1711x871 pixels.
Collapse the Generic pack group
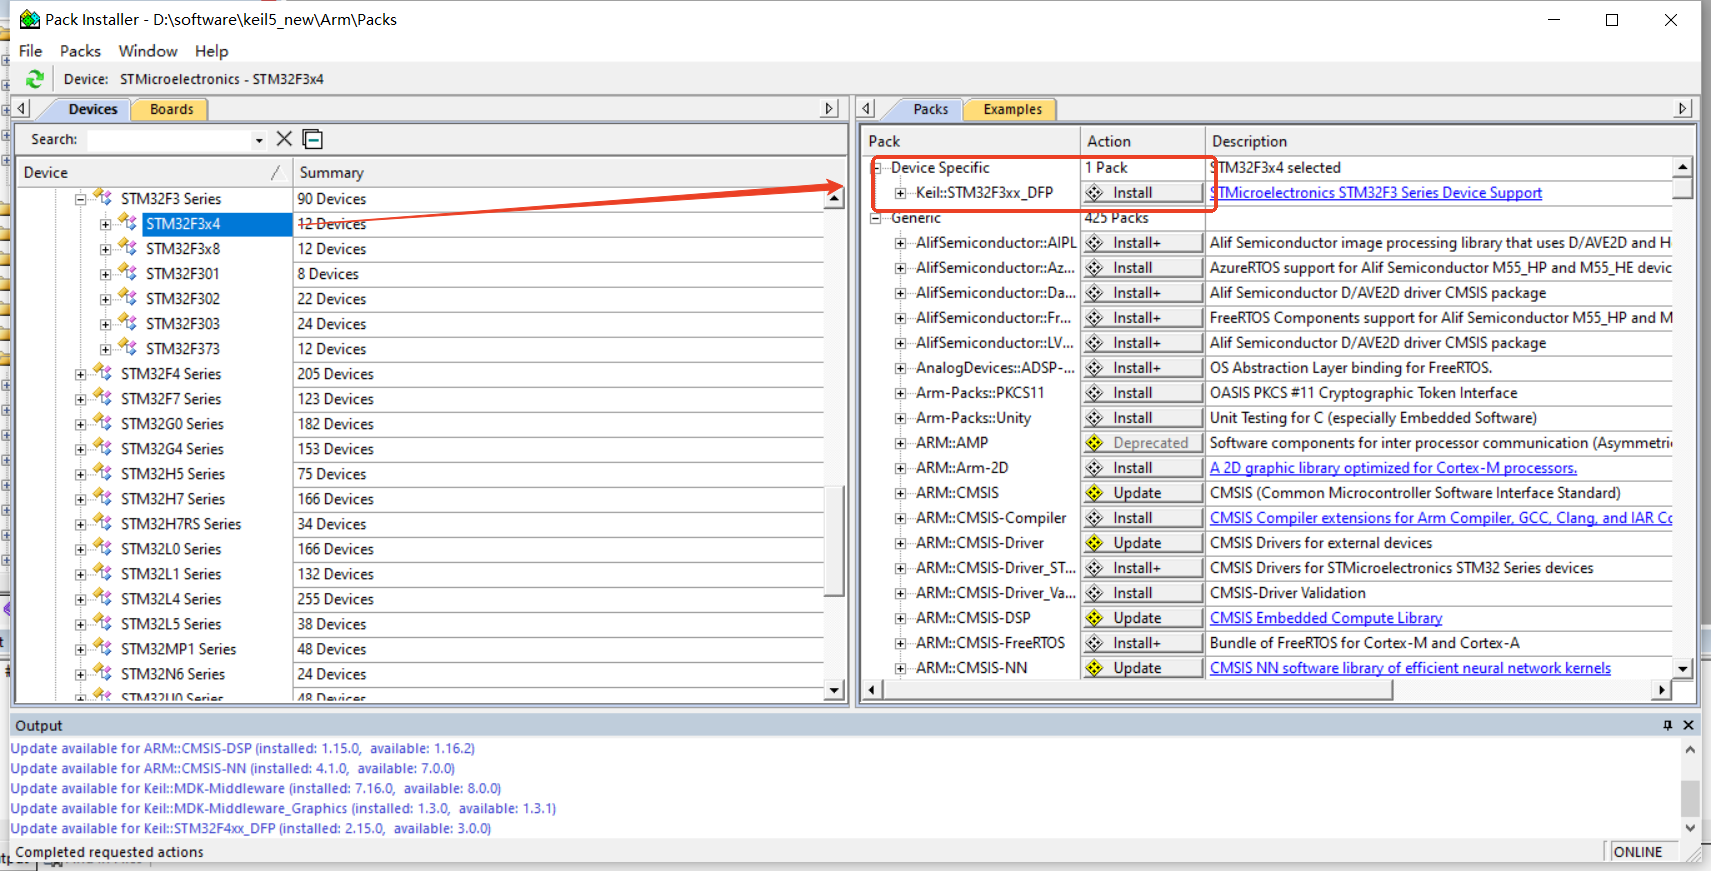[876, 218]
